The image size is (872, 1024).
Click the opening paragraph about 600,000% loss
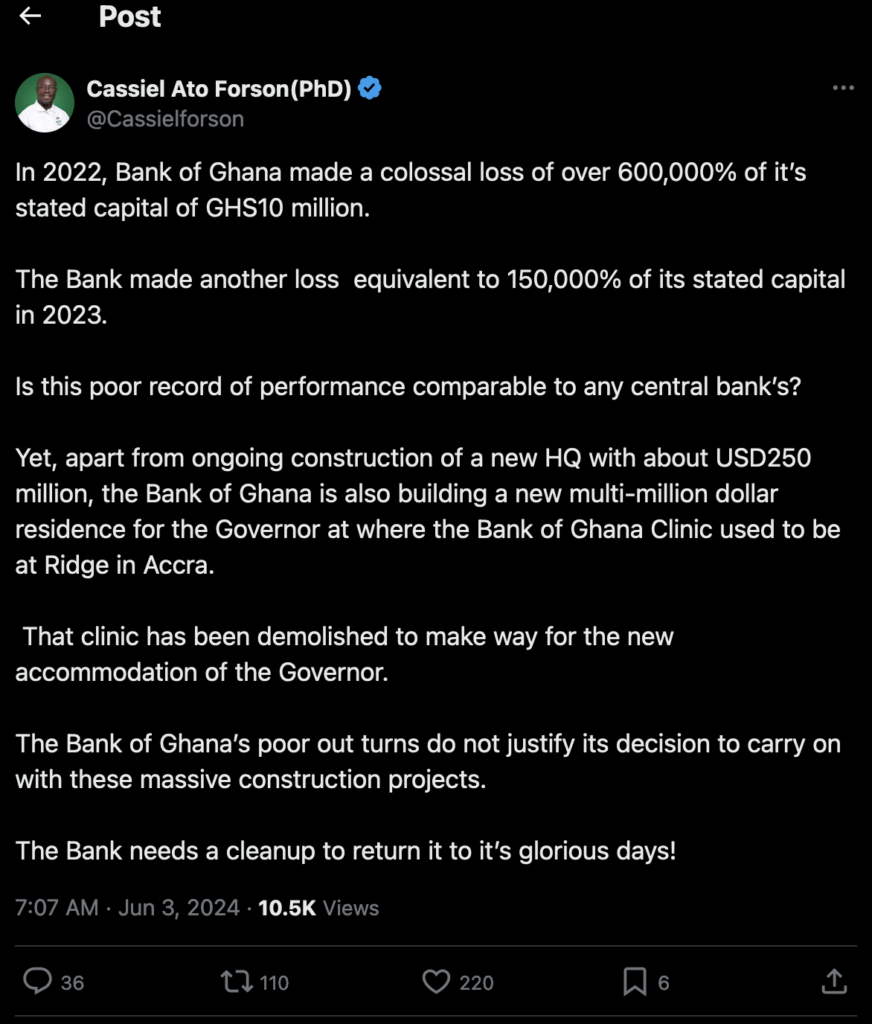click(410, 190)
